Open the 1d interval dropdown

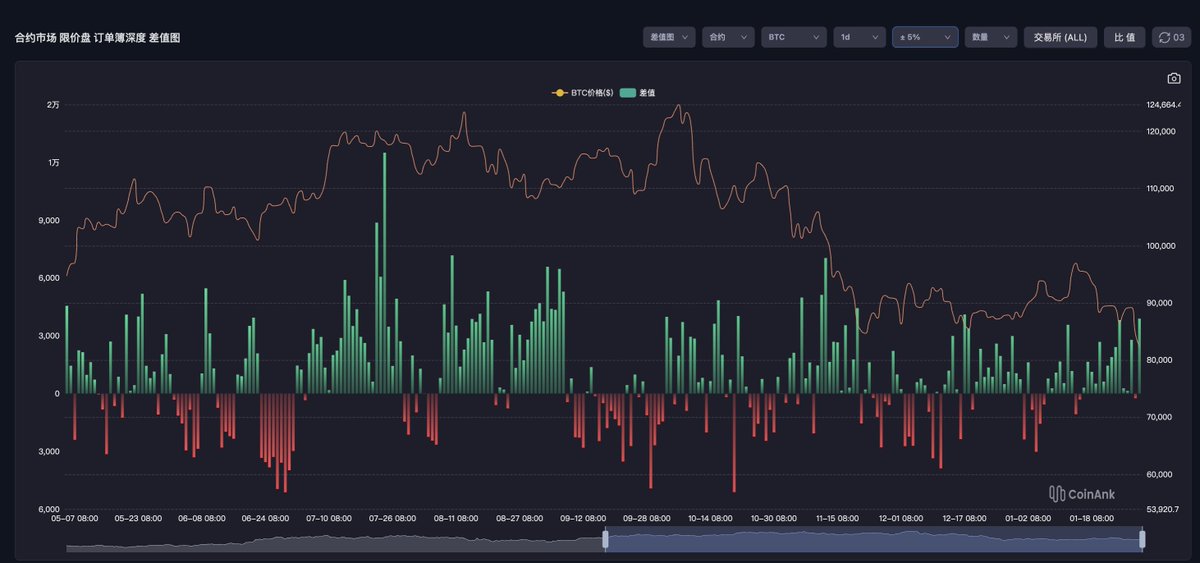tap(858, 37)
